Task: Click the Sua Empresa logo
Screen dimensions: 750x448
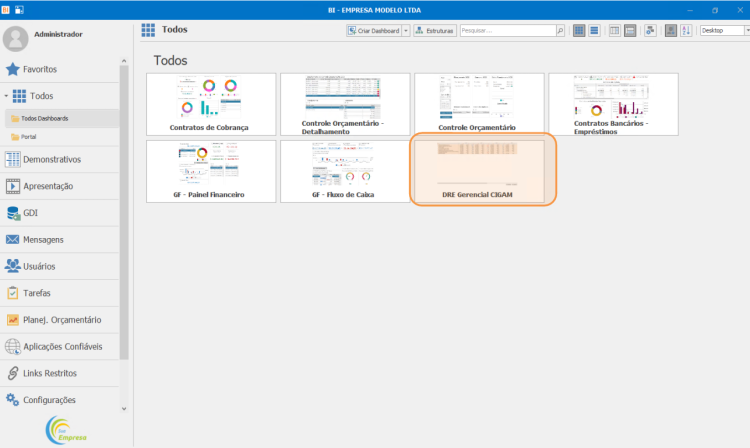Action: [x=66, y=431]
